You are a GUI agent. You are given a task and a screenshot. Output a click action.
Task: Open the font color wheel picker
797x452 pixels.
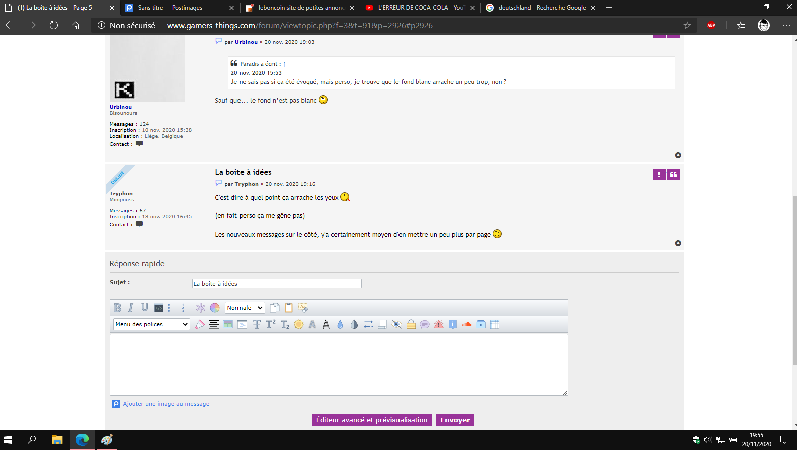(x=214, y=308)
